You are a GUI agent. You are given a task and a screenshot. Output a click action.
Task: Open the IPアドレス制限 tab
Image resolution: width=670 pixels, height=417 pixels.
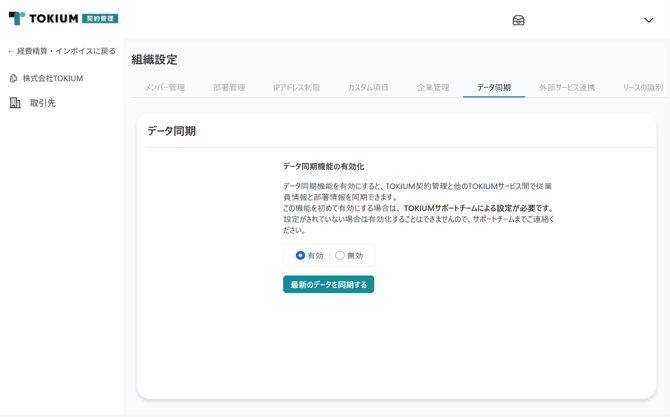297,88
